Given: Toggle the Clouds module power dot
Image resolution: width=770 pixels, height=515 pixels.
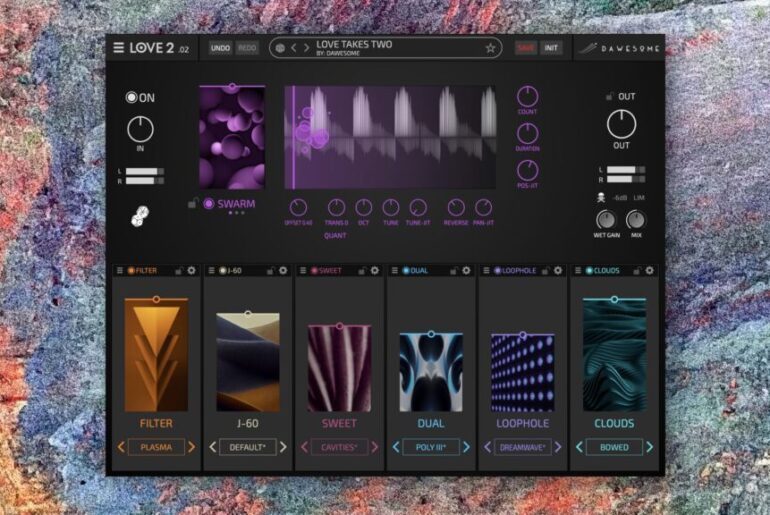Looking at the screenshot, I should [x=589, y=271].
